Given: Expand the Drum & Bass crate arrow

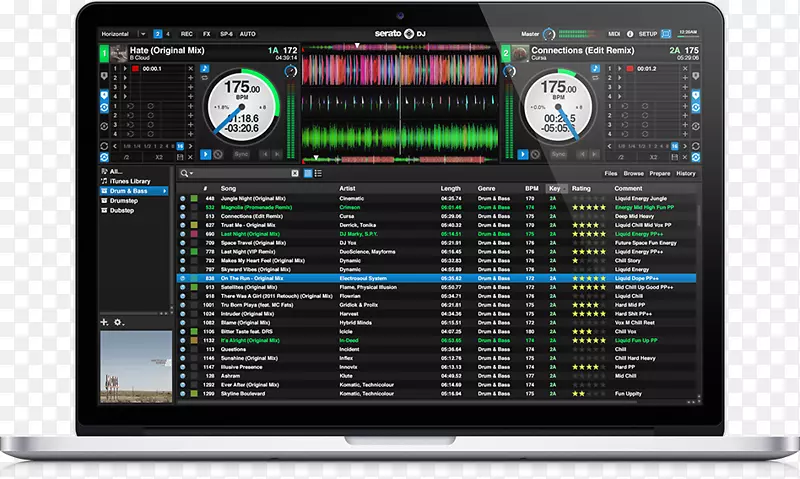Looking at the screenshot, I should coord(165,191).
